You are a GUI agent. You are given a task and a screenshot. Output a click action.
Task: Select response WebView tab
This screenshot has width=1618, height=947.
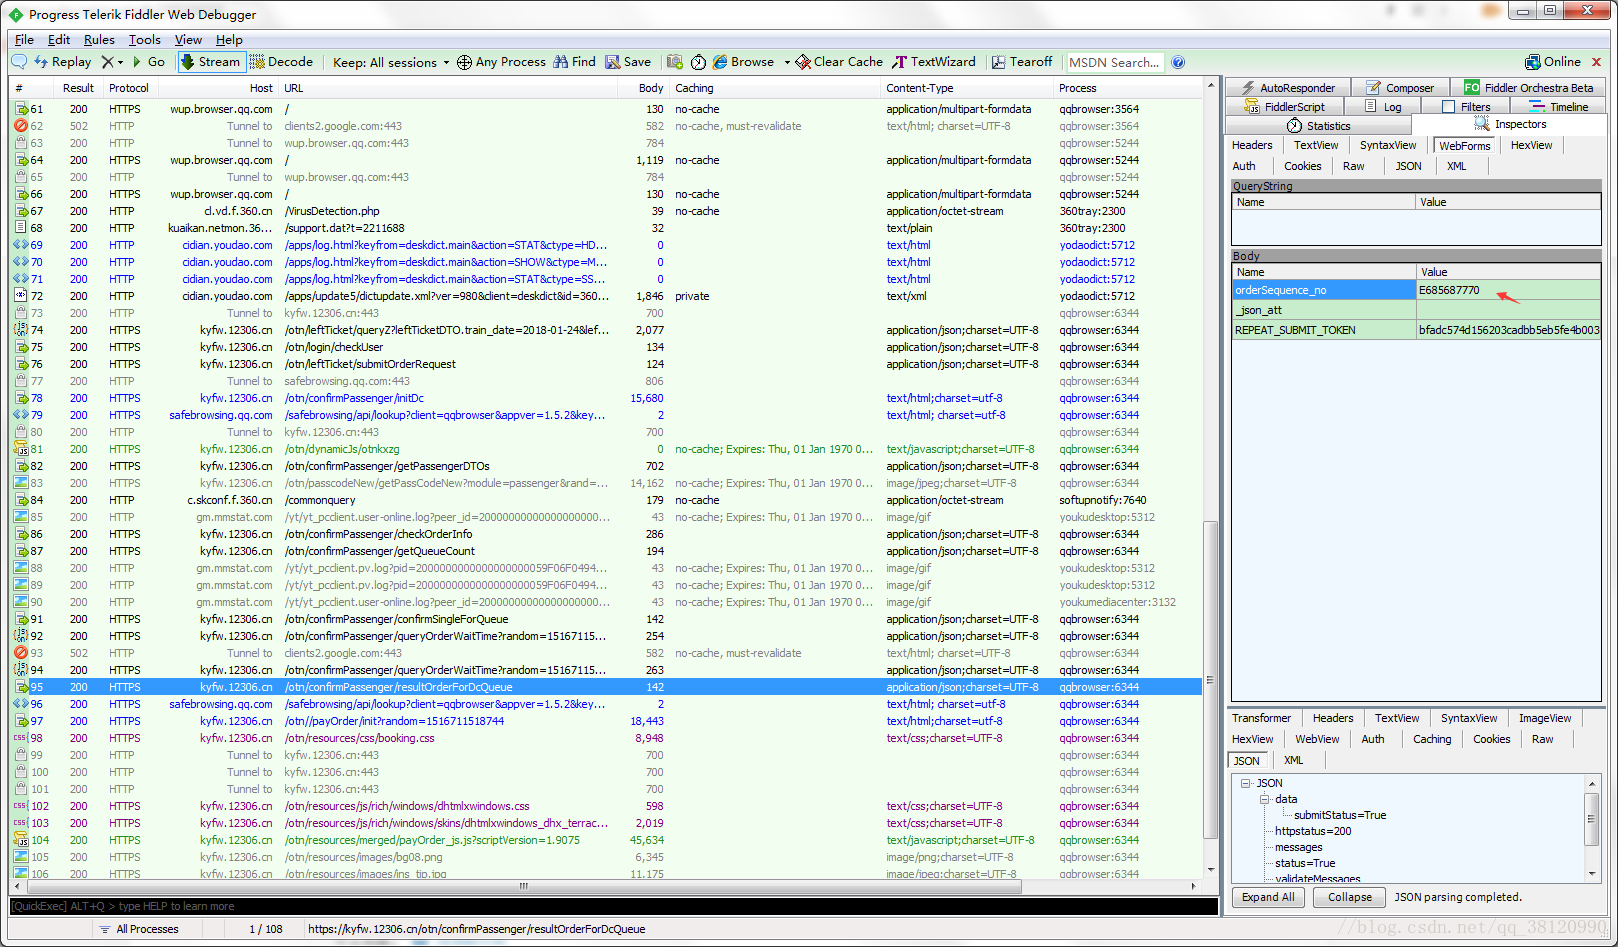tap(1317, 740)
